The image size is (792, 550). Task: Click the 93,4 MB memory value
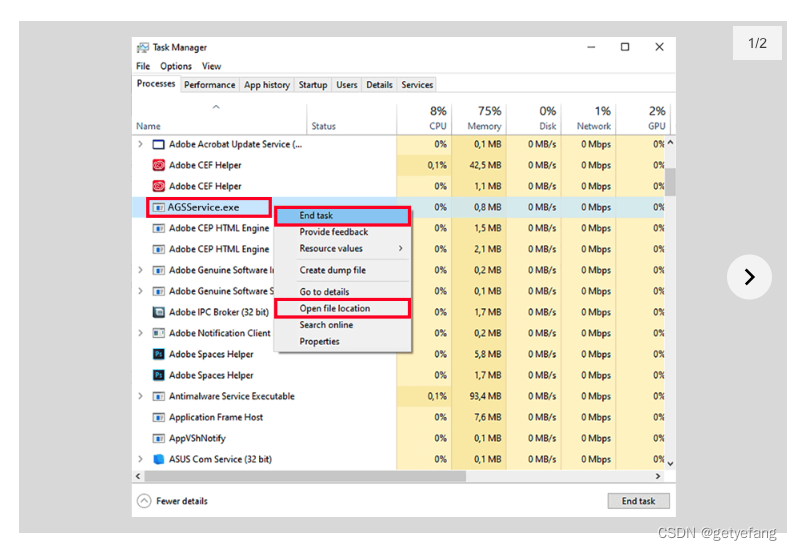point(485,396)
